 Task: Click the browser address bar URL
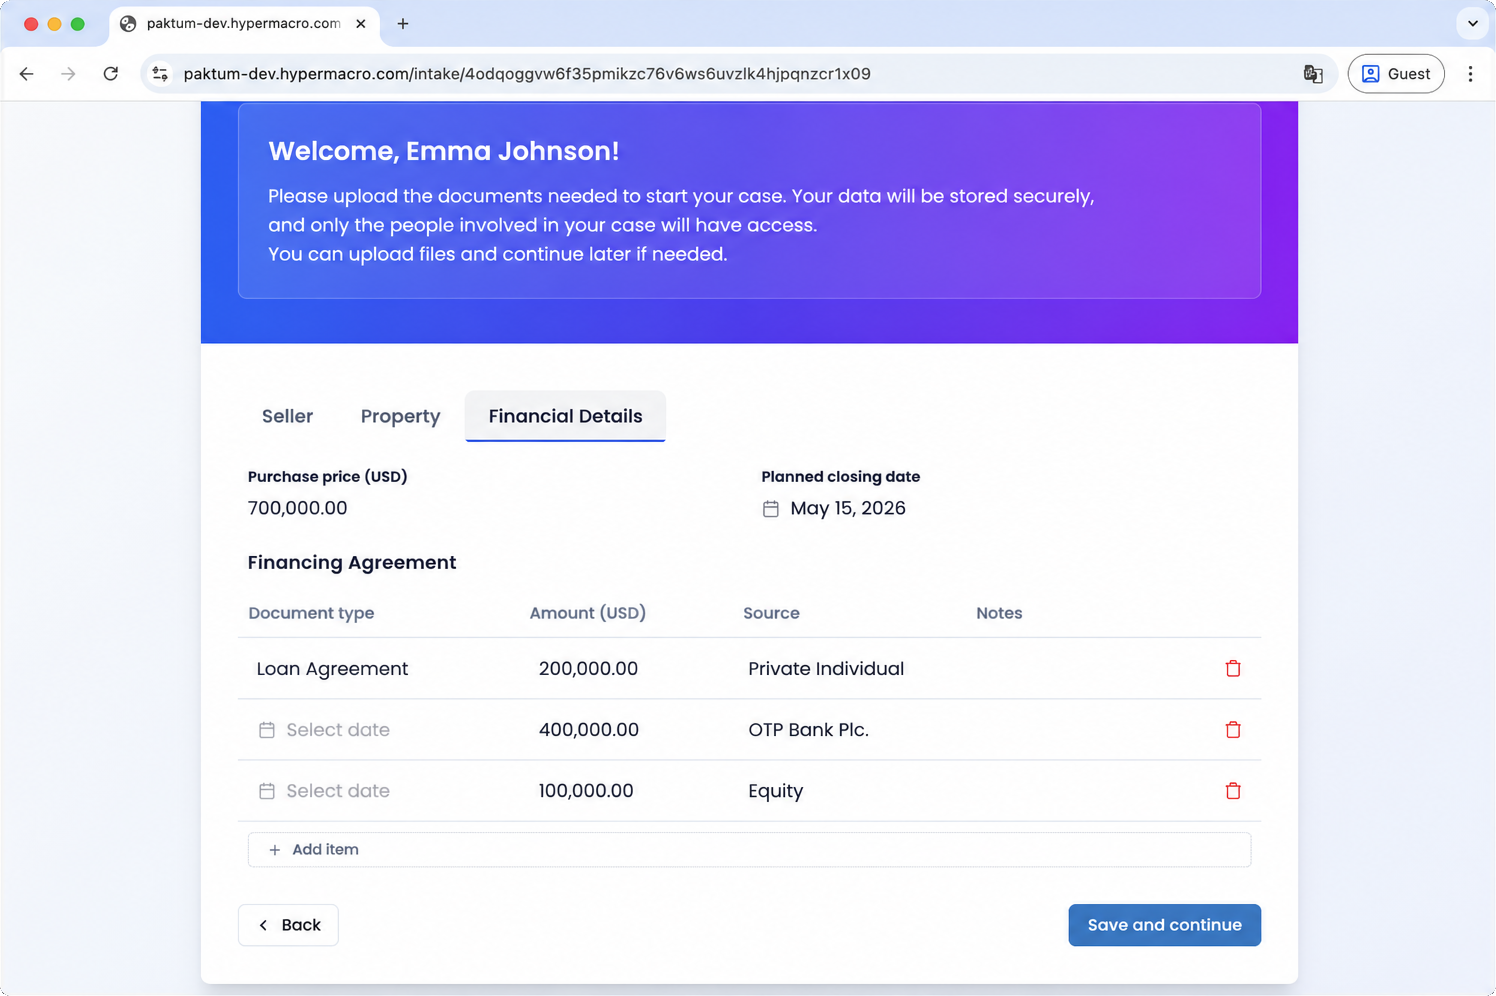(527, 74)
